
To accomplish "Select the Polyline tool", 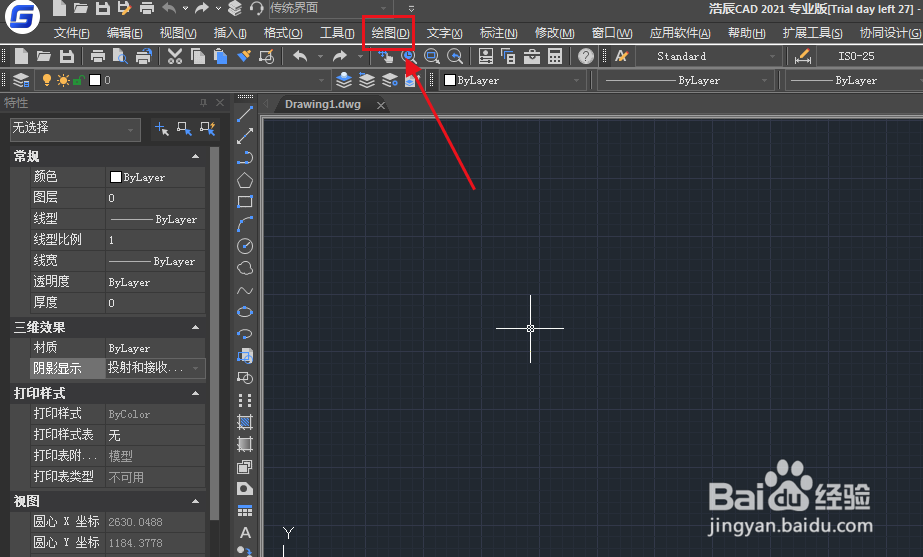I will pyautogui.click(x=245, y=158).
